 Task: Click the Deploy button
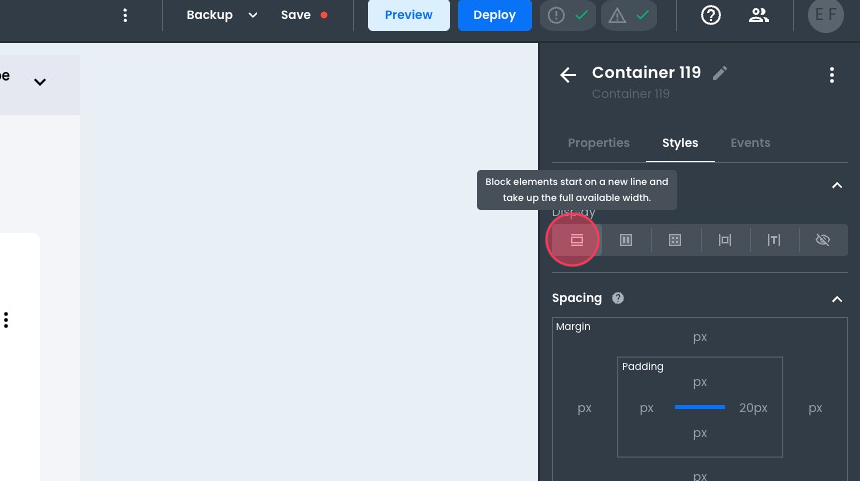pos(494,15)
